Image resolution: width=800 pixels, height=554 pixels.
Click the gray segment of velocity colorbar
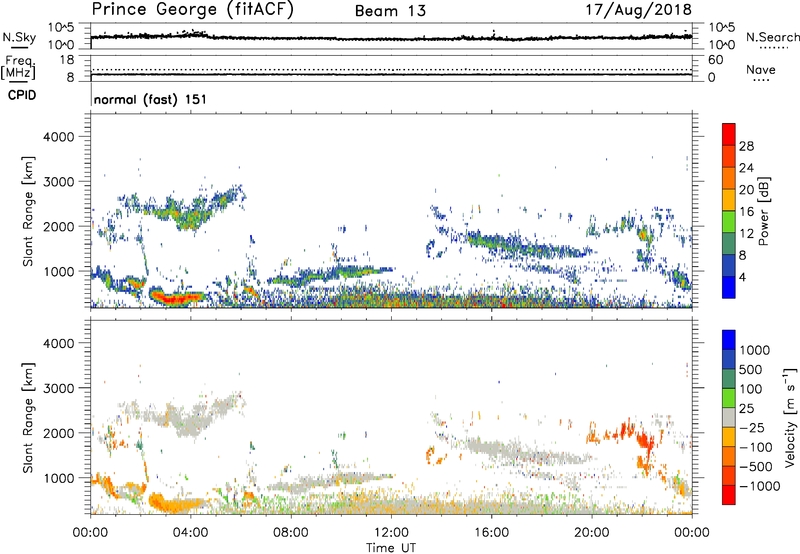click(x=729, y=418)
